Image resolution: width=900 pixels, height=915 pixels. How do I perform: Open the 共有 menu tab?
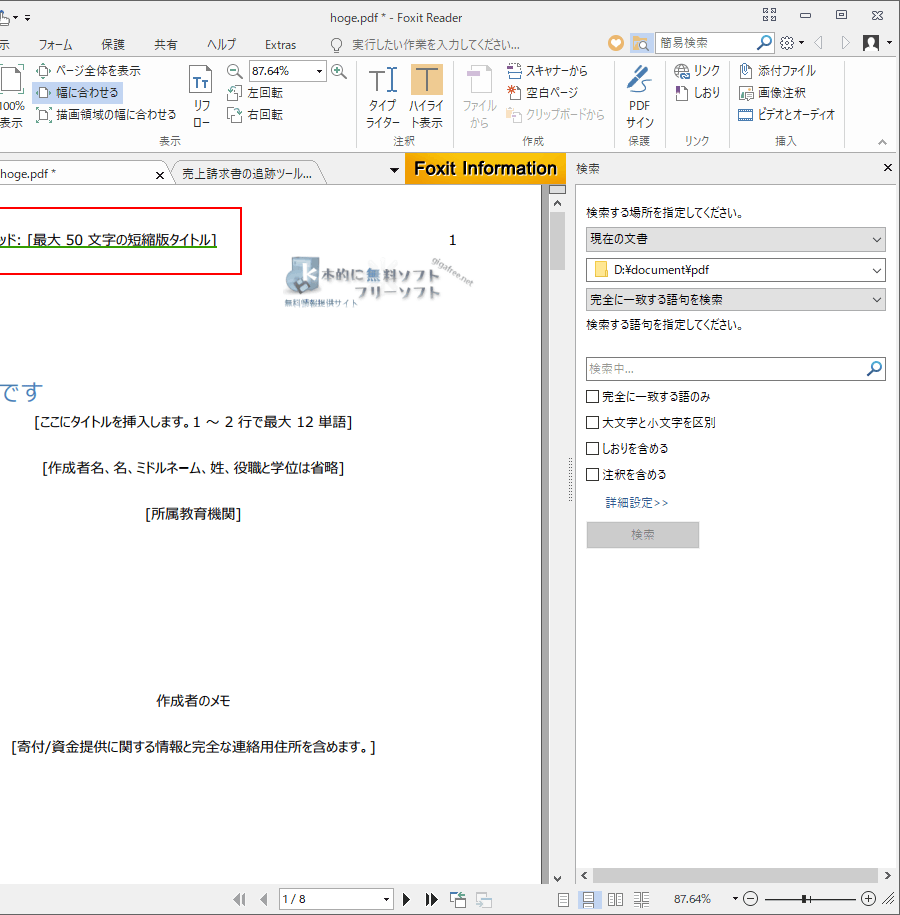pyautogui.click(x=165, y=45)
